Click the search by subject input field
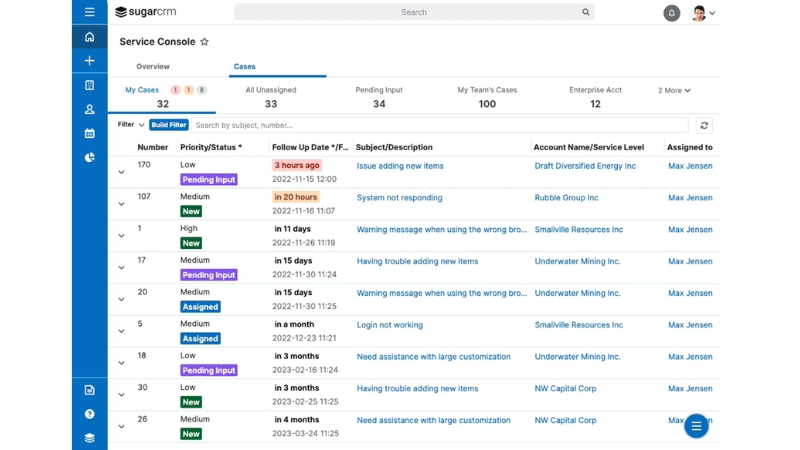This screenshot has height=450, width=800. [438, 126]
